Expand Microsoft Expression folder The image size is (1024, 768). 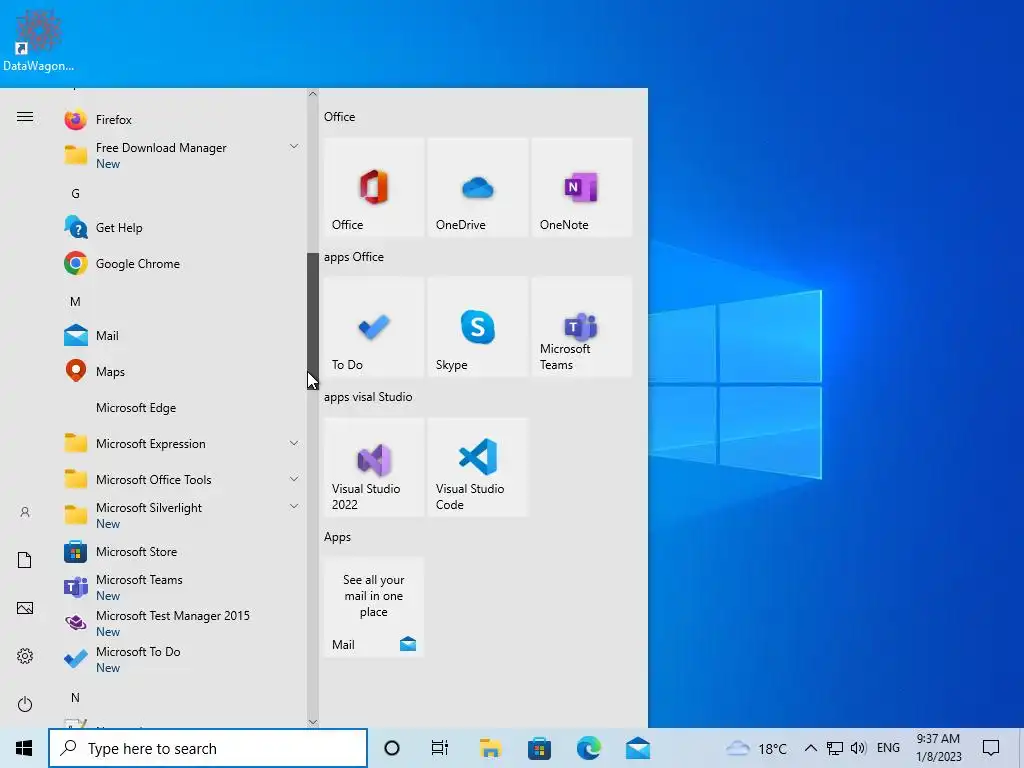tap(181, 444)
